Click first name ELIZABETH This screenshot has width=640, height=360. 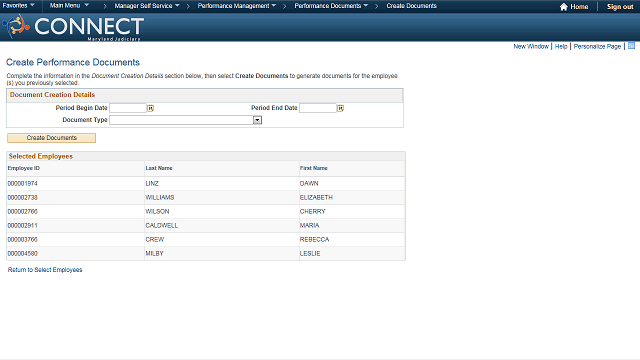pos(316,198)
